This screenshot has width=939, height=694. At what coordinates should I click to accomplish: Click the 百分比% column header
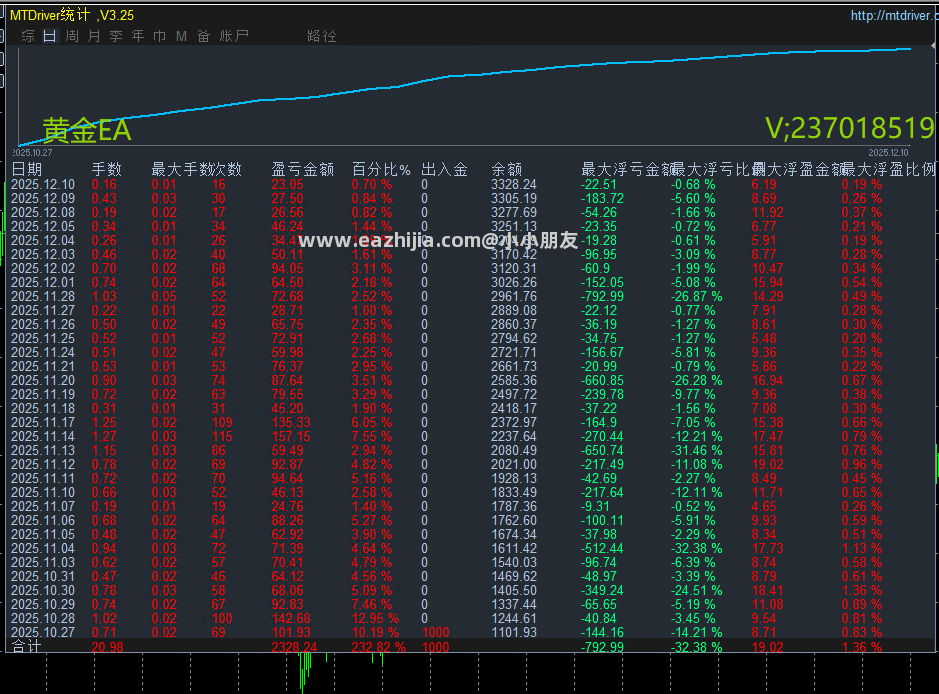tap(381, 169)
